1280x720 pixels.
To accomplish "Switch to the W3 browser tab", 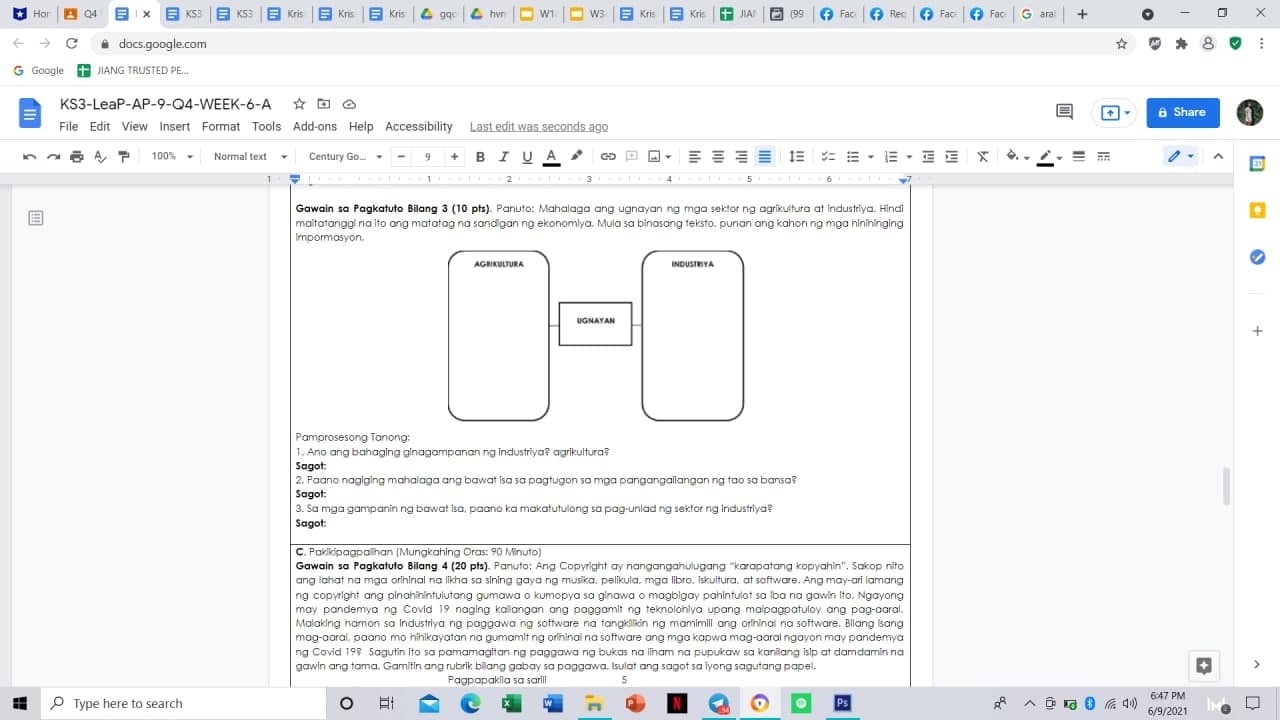I will coord(588,15).
